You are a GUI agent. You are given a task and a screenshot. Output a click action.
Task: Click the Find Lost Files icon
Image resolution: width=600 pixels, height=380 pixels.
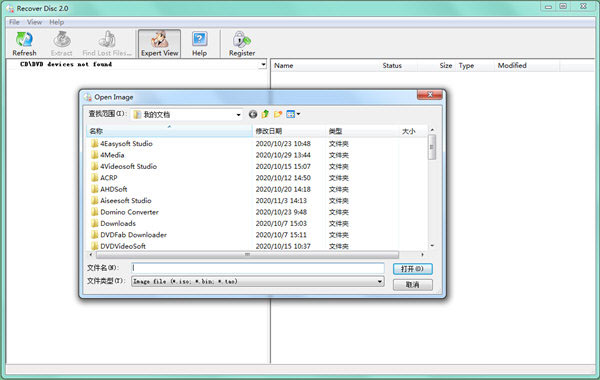[107, 39]
